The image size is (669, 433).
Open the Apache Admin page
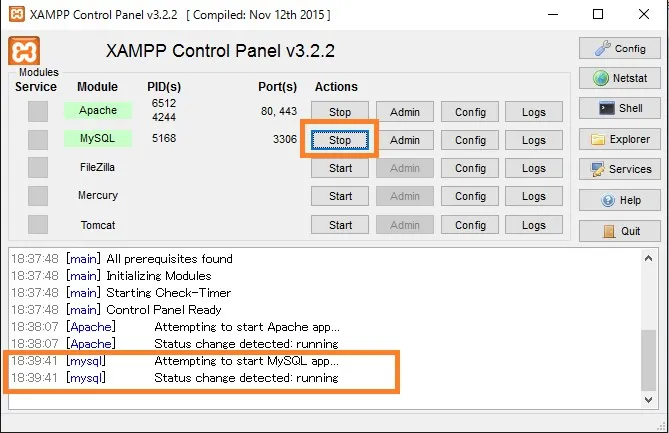(x=405, y=112)
